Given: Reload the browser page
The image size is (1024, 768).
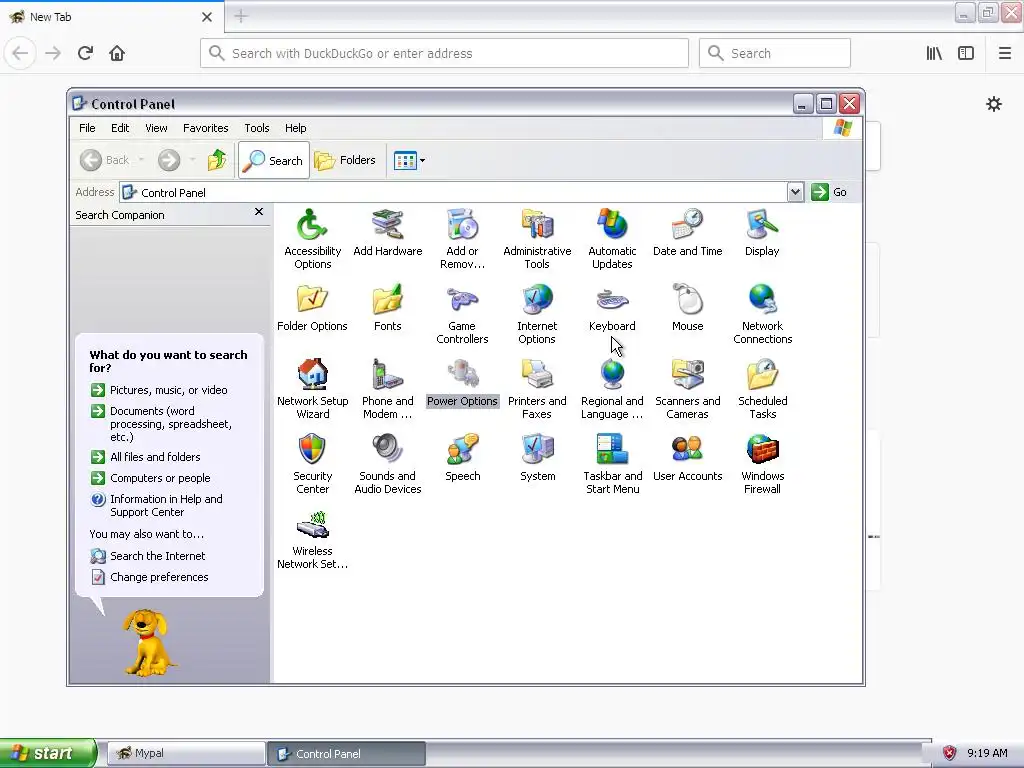Looking at the screenshot, I should [86, 53].
